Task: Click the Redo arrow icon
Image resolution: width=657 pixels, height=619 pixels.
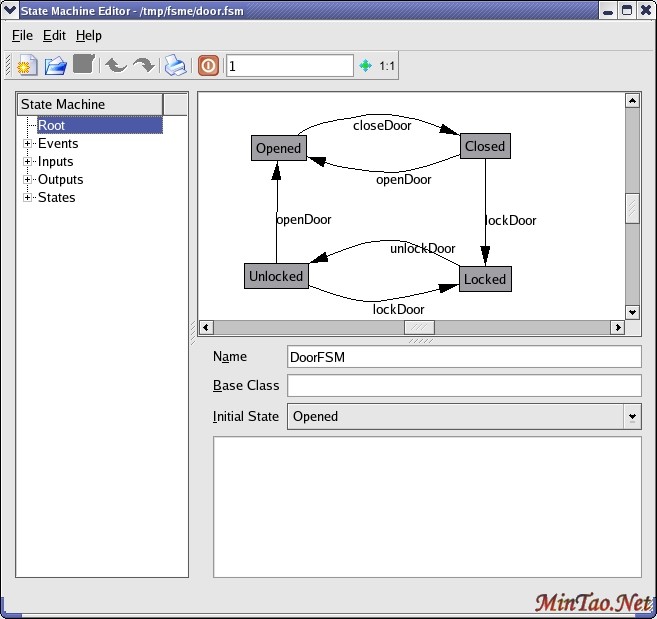Action: tap(144, 66)
